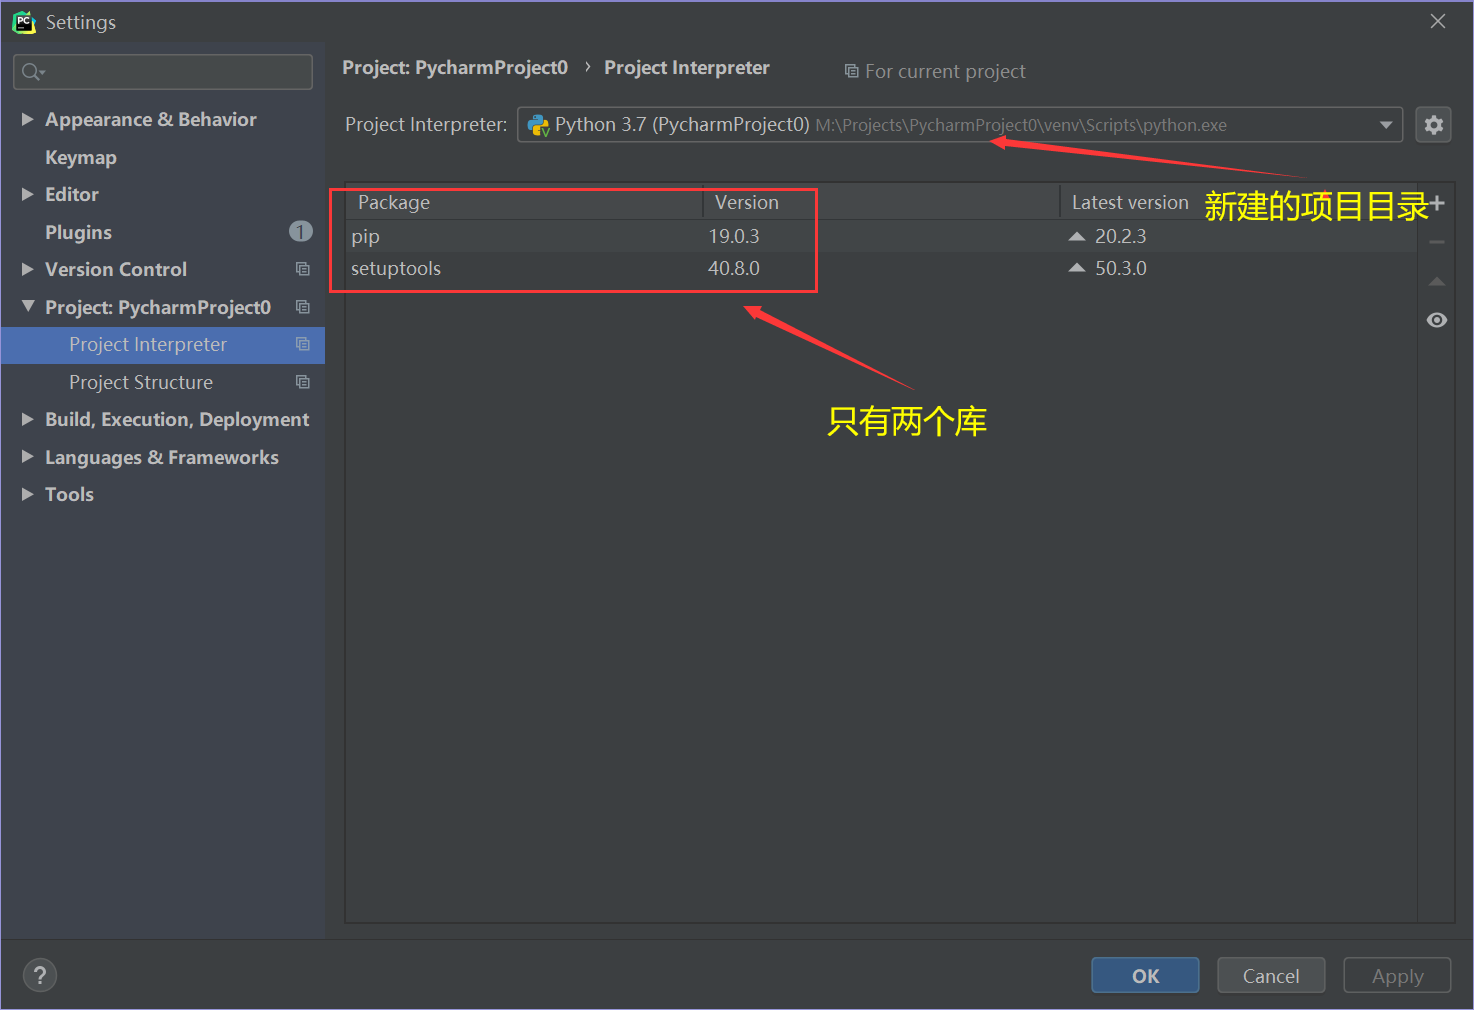Image resolution: width=1474 pixels, height=1010 pixels.
Task: Click pip version 19.0.3 cell
Action: click(x=734, y=236)
